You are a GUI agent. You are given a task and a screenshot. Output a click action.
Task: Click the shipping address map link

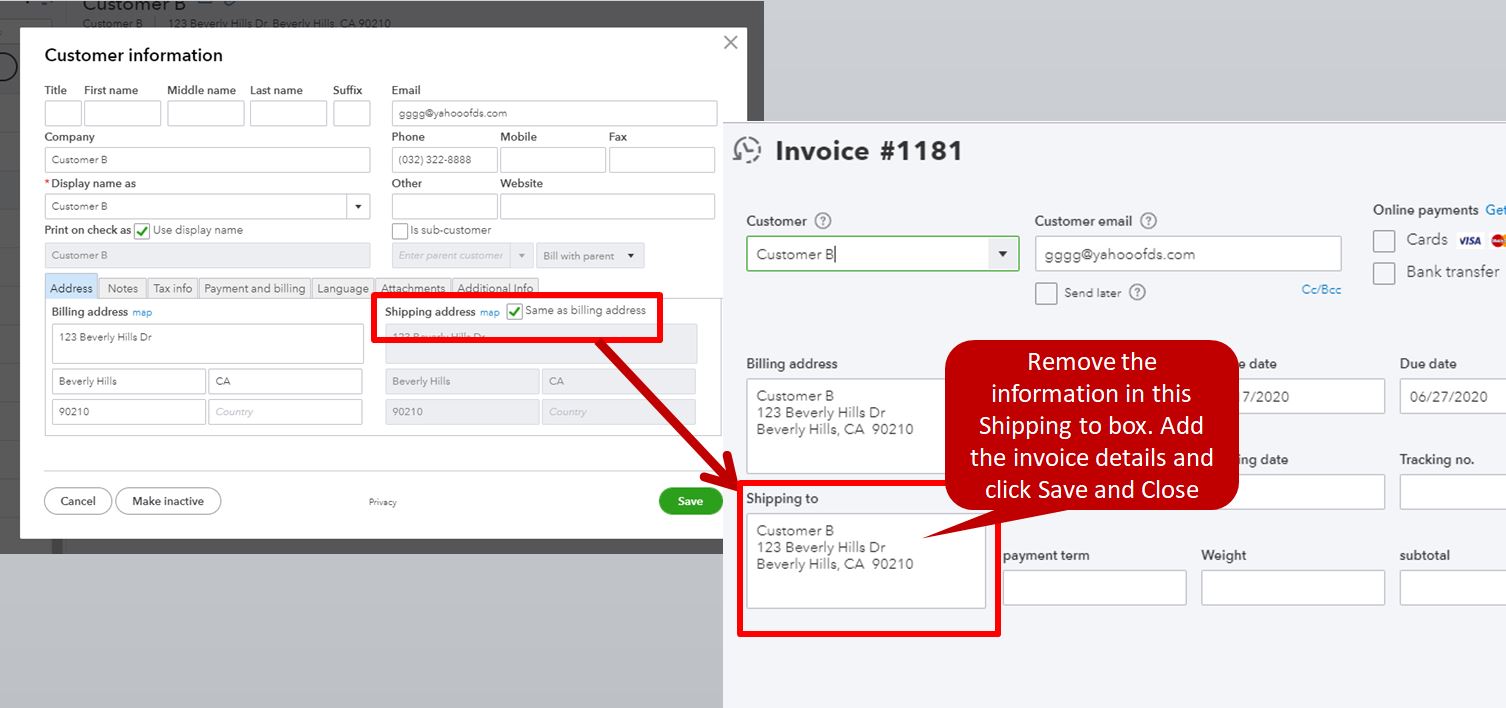pos(489,312)
